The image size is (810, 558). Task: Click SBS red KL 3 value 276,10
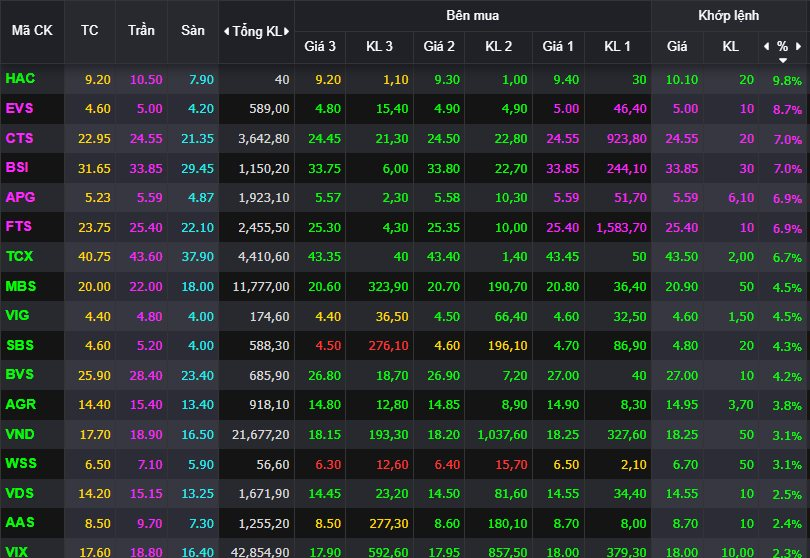(x=388, y=346)
